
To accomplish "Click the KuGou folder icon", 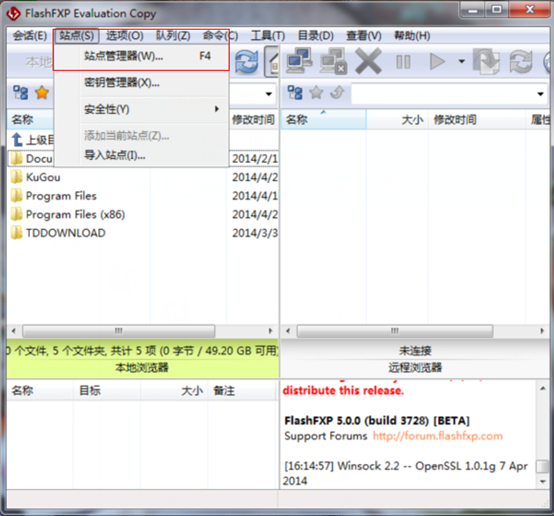I will 16,177.
